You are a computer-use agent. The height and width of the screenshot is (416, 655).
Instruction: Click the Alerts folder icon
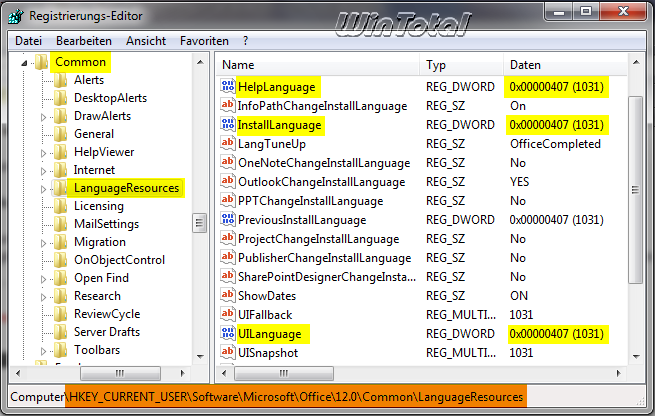[60, 80]
